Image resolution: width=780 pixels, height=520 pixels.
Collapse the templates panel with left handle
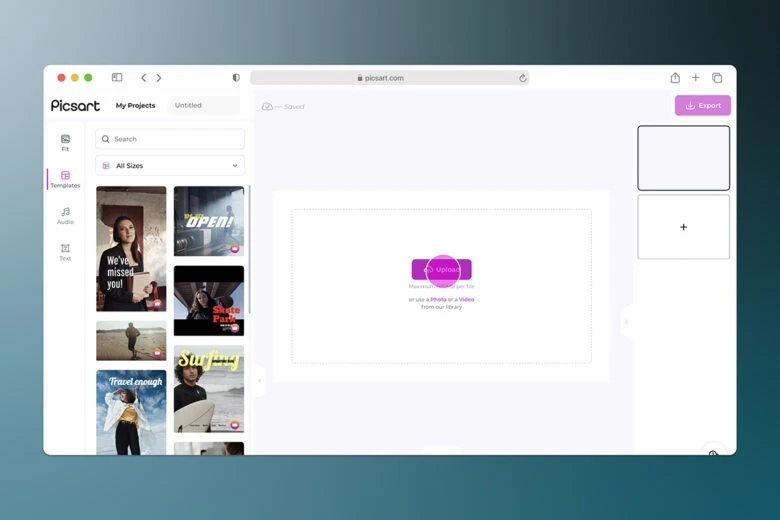coord(260,380)
